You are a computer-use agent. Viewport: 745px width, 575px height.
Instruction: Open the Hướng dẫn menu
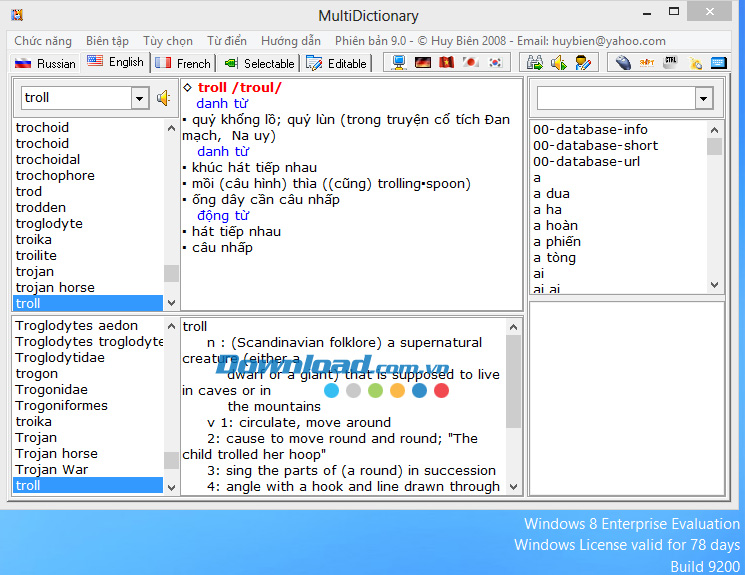291,41
